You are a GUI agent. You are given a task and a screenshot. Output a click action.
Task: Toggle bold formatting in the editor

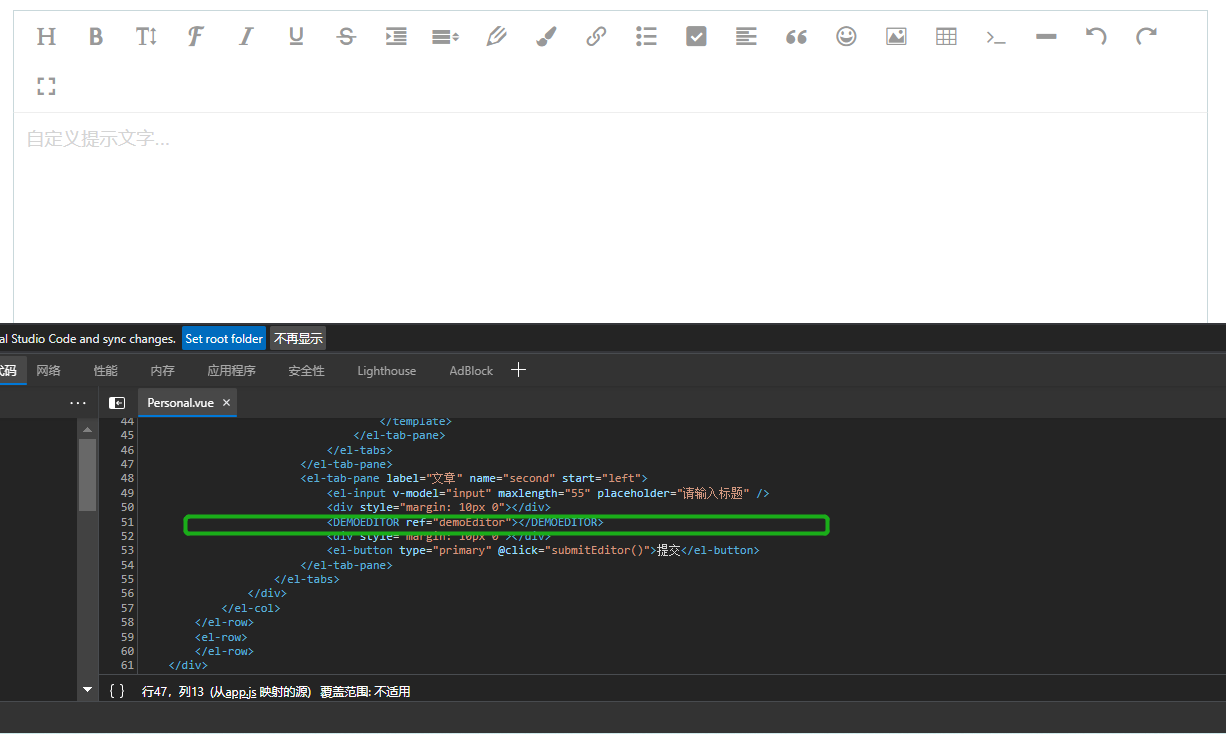[96, 37]
